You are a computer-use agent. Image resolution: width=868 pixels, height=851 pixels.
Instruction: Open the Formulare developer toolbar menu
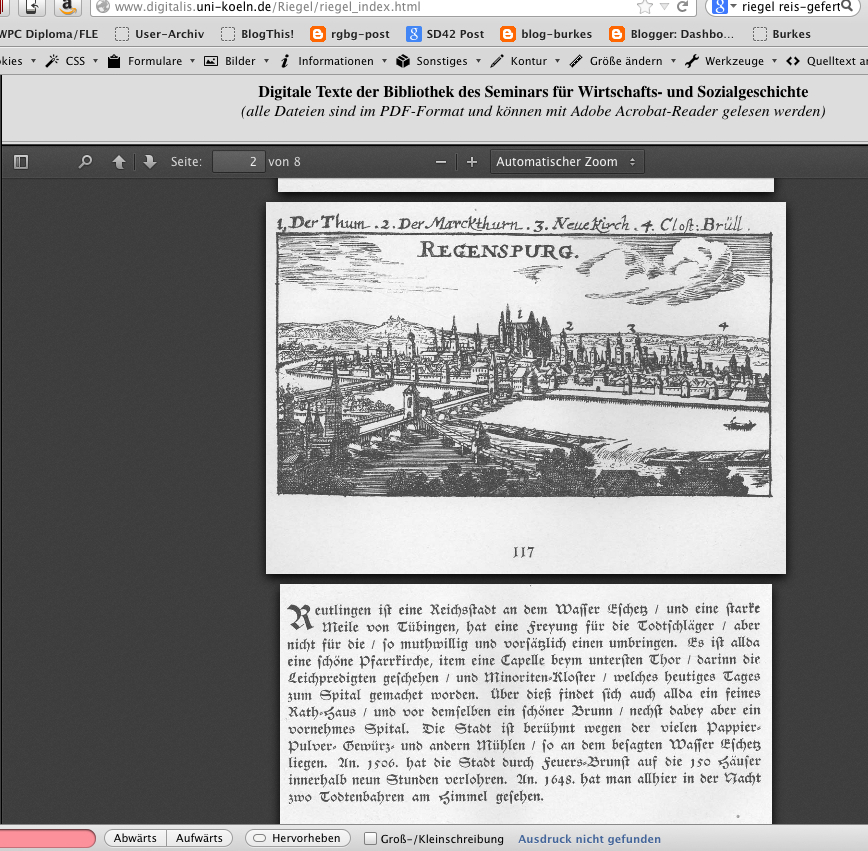tap(155, 61)
